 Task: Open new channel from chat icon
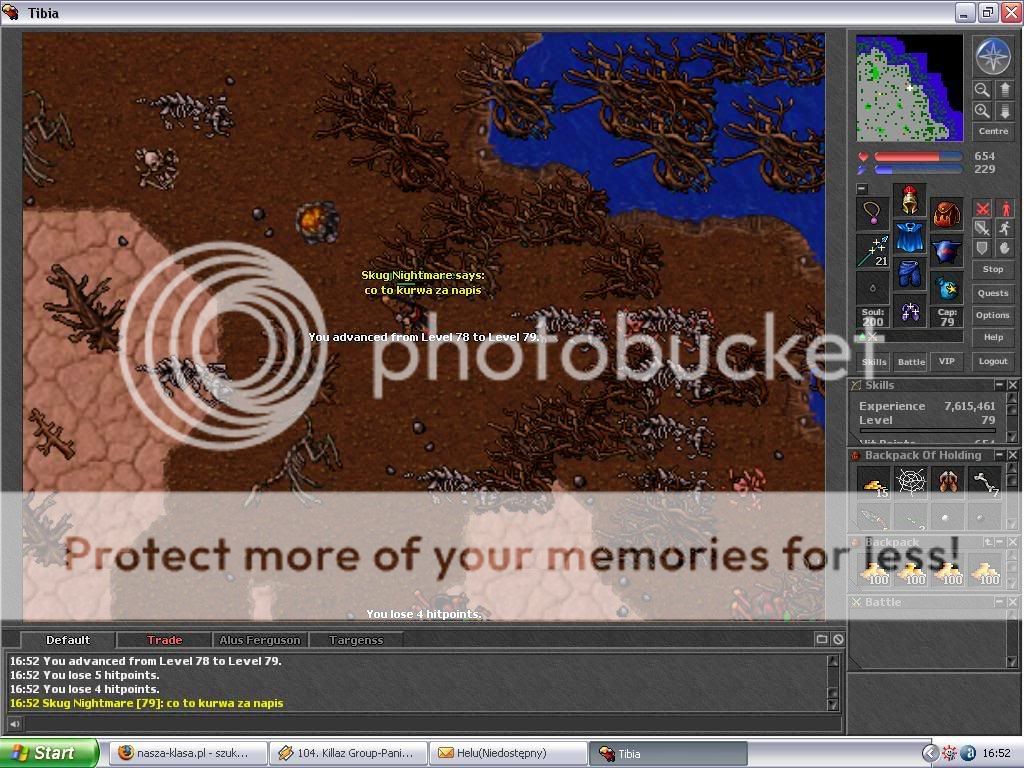[x=822, y=639]
